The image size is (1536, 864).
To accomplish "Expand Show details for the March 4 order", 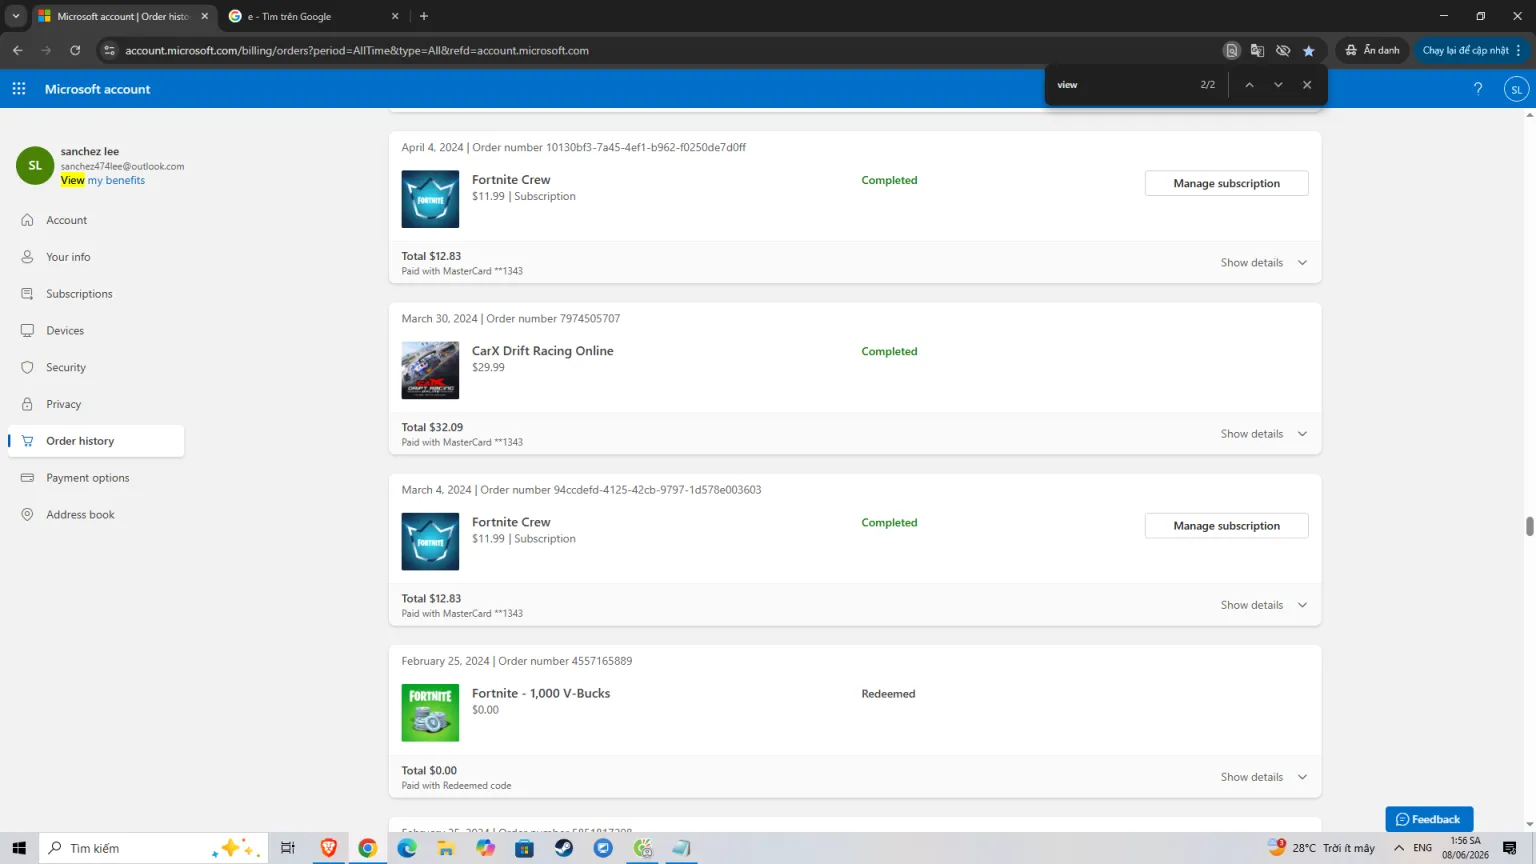I will click(1264, 605).
